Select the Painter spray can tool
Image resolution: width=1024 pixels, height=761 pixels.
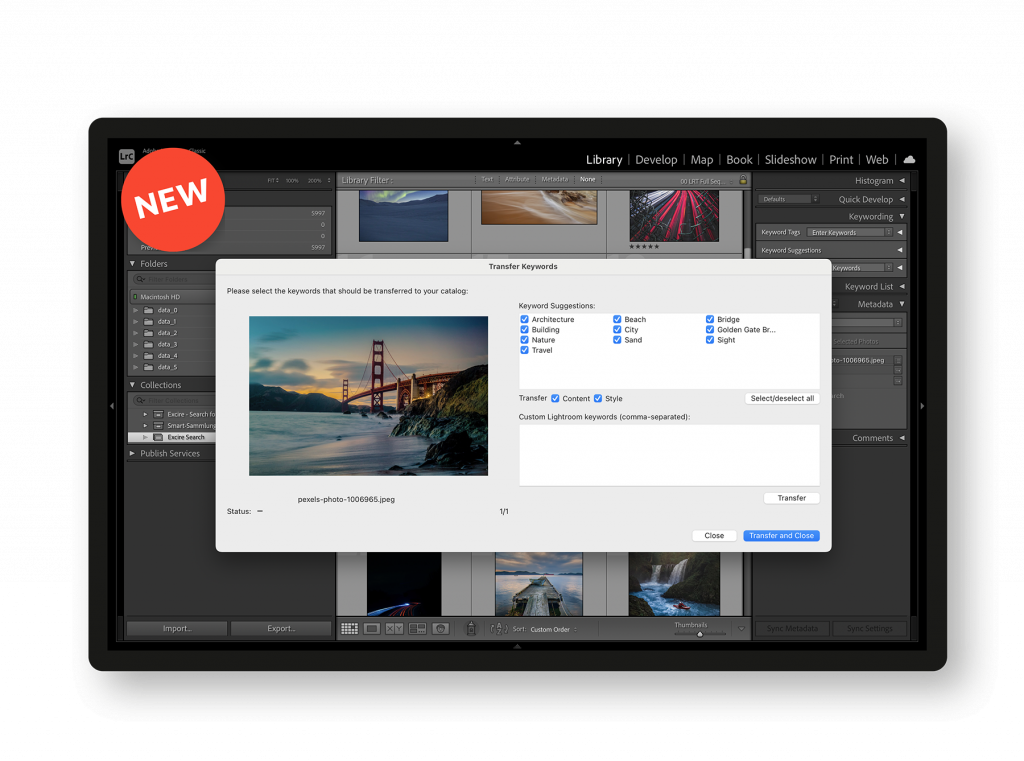click(x=471, y=629)
